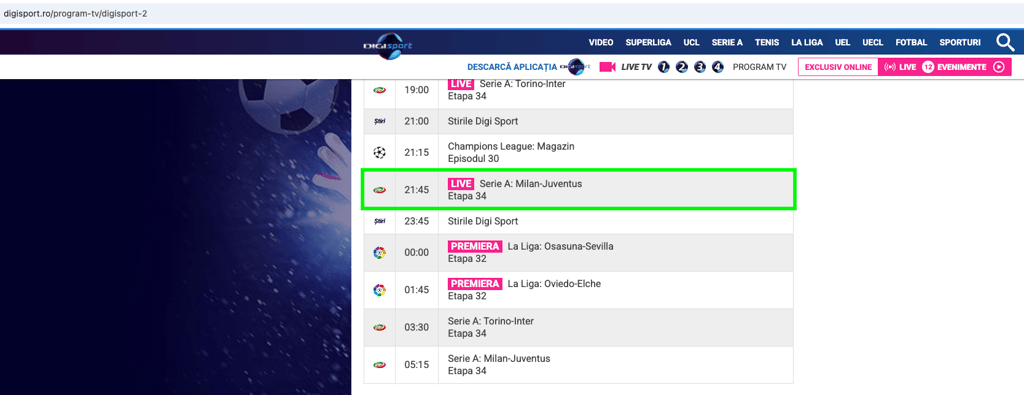Click the address bar URL

76,13
